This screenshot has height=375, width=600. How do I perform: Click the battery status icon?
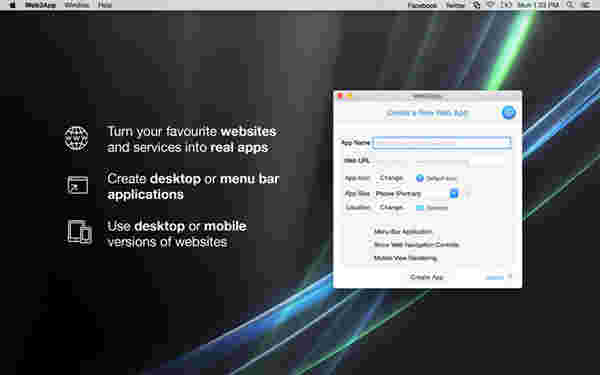[506, 5]
